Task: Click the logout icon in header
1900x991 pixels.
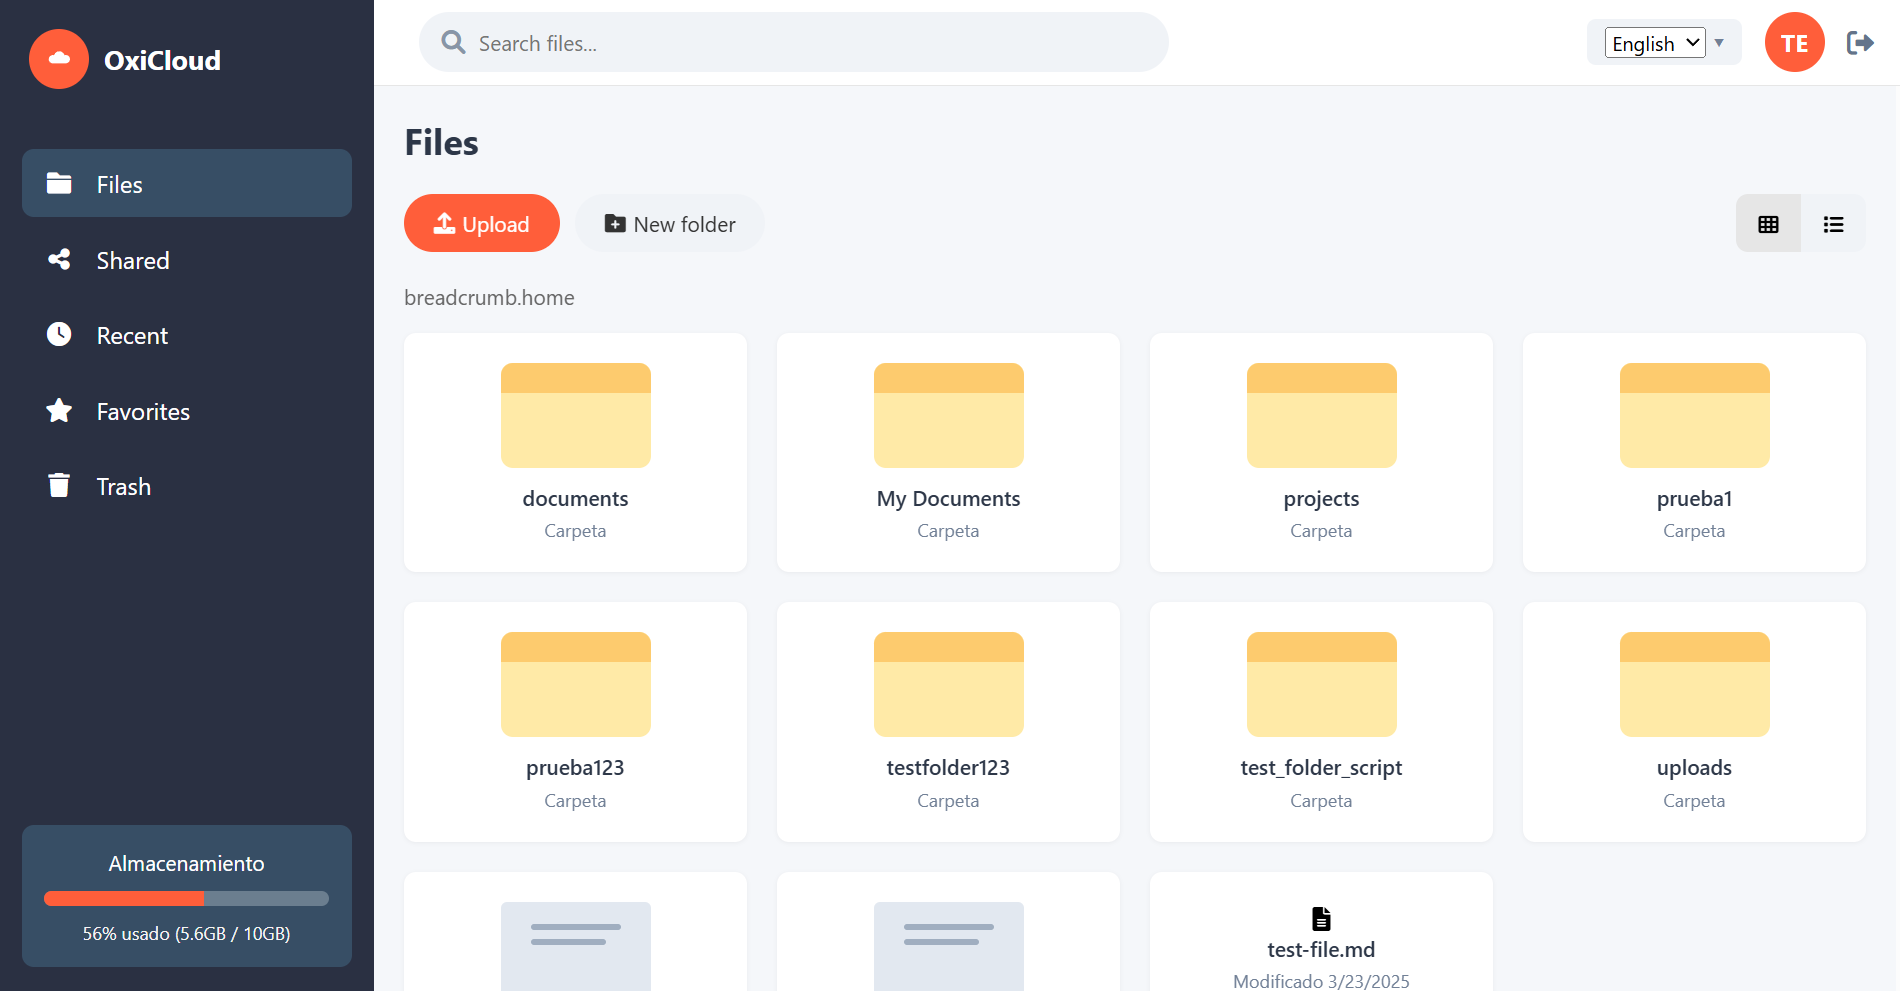Action: pos(1859,43)
